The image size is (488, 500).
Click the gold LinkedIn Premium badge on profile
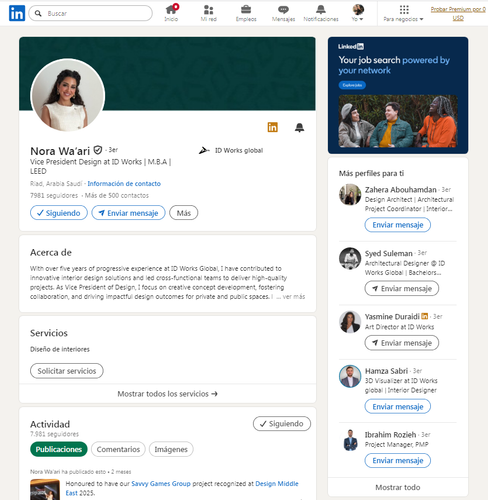coord(272,127)
